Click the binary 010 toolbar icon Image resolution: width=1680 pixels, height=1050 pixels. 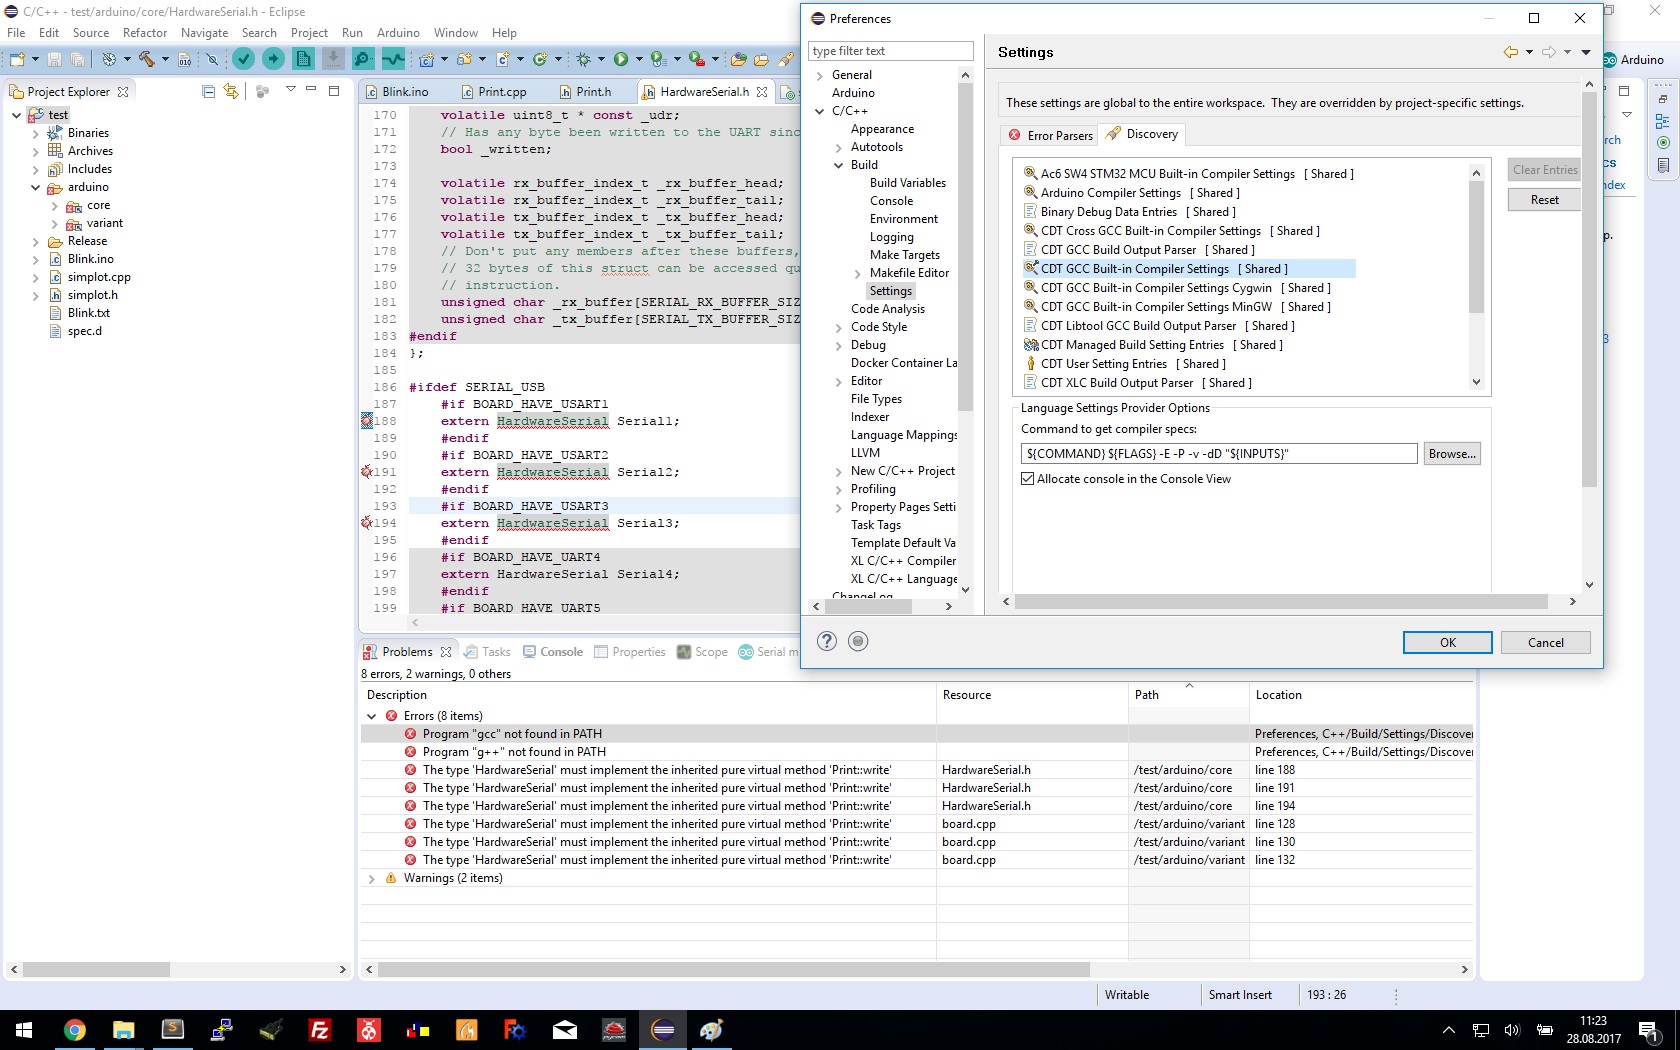(185, 59)
